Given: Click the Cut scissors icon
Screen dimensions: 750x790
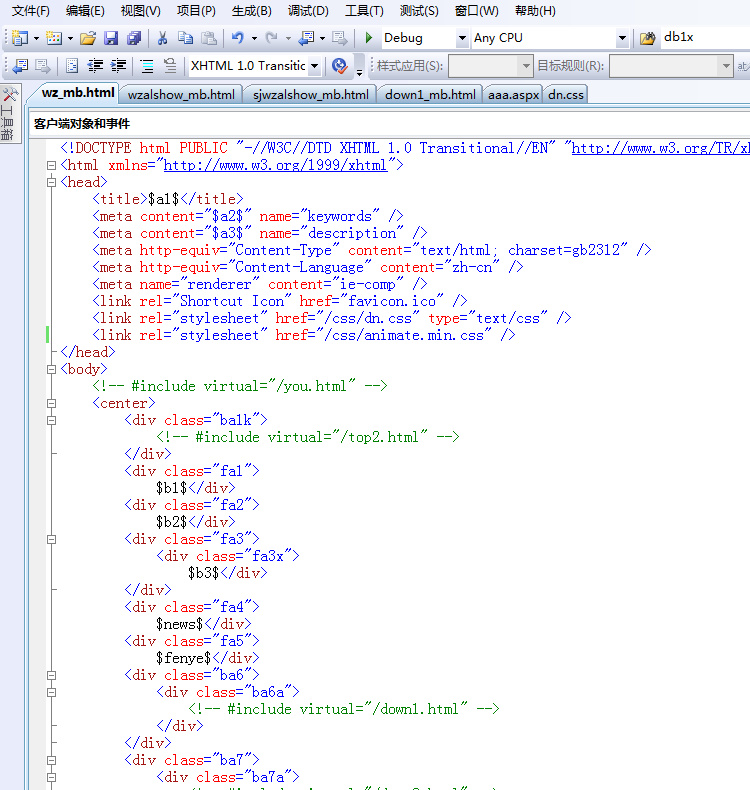Looking at the screenshot, I should [x=162, y=38].
